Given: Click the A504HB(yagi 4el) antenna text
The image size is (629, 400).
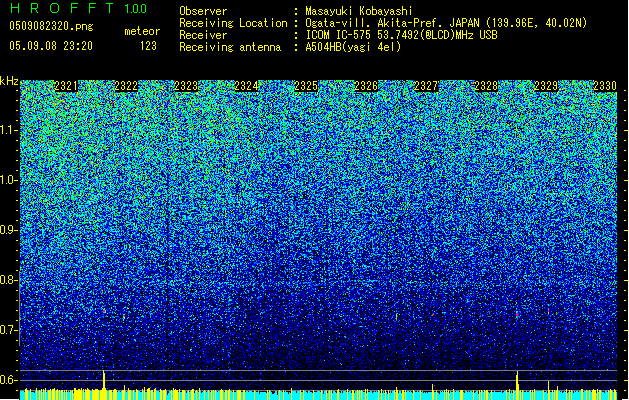Looking at the screenshot, I should point(353,47).
